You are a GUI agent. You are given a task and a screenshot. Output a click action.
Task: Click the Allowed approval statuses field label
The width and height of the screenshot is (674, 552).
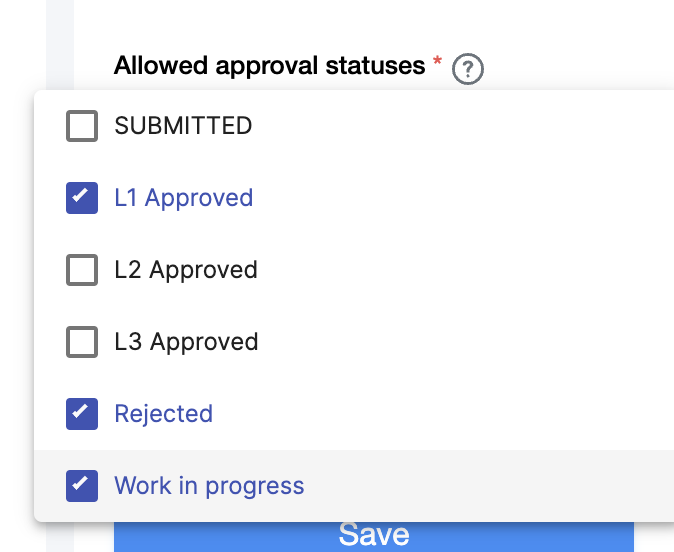(269, 66)
